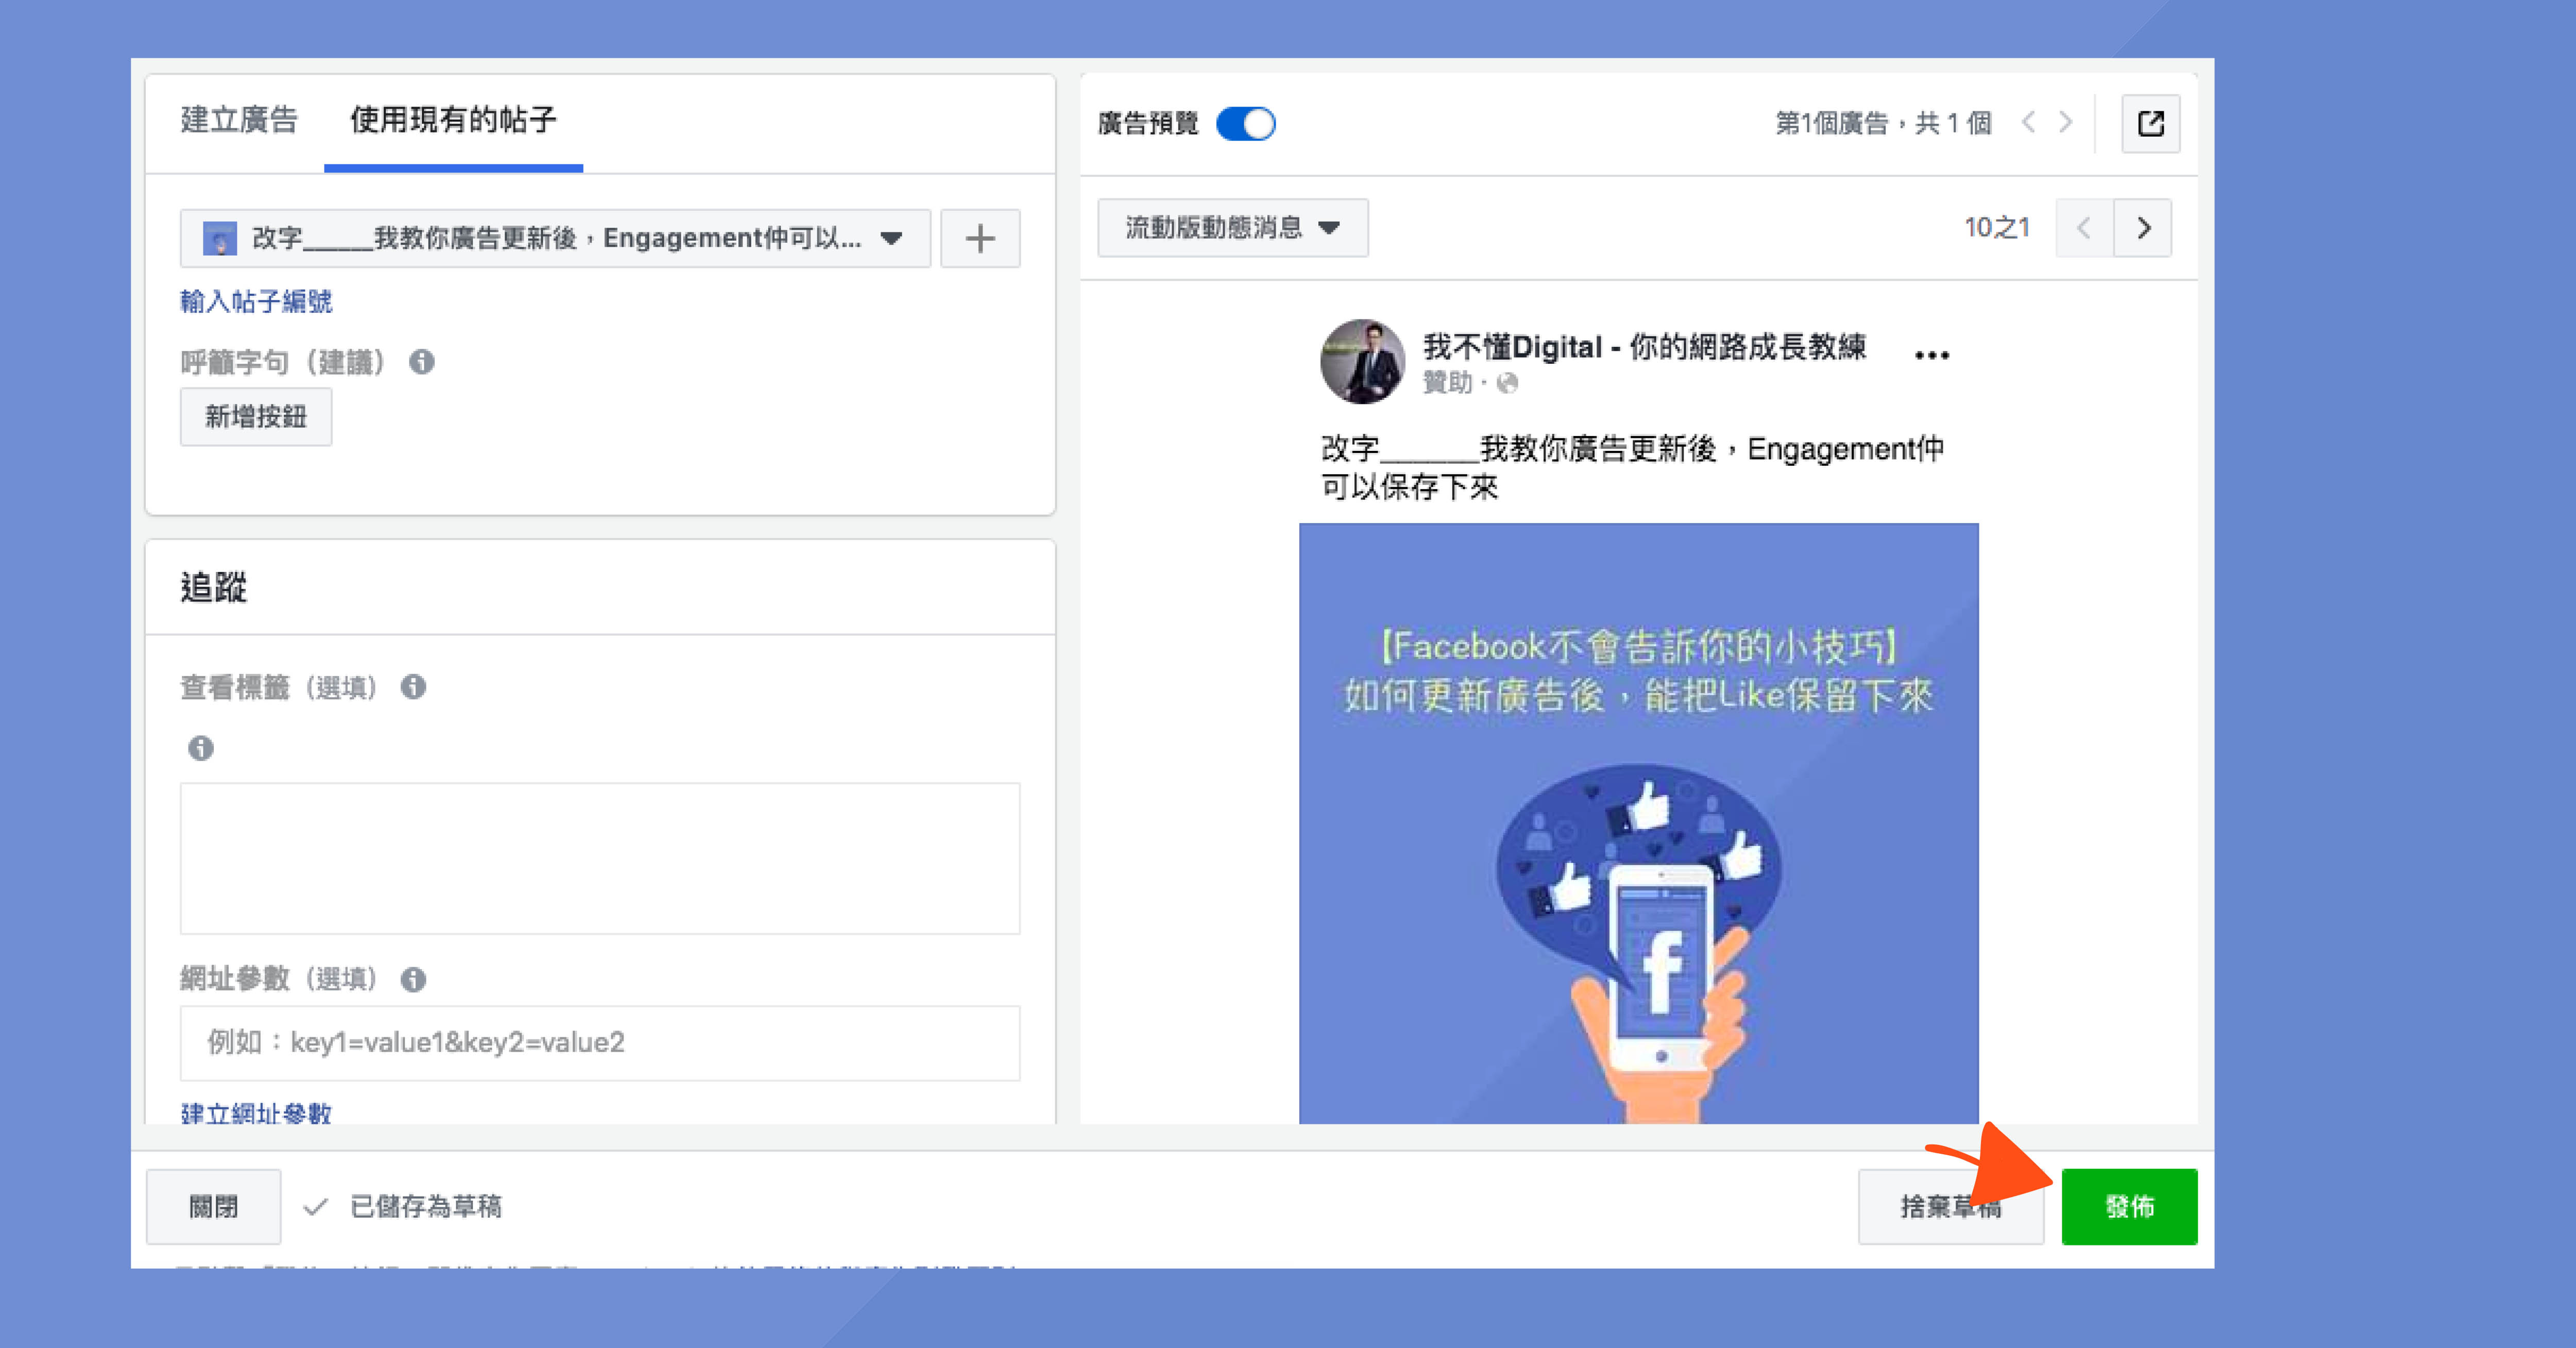Click the ad image in the preview
Image resolution: width=2576 pixels, height=1348 pixels.
[x=1639, y=823]
